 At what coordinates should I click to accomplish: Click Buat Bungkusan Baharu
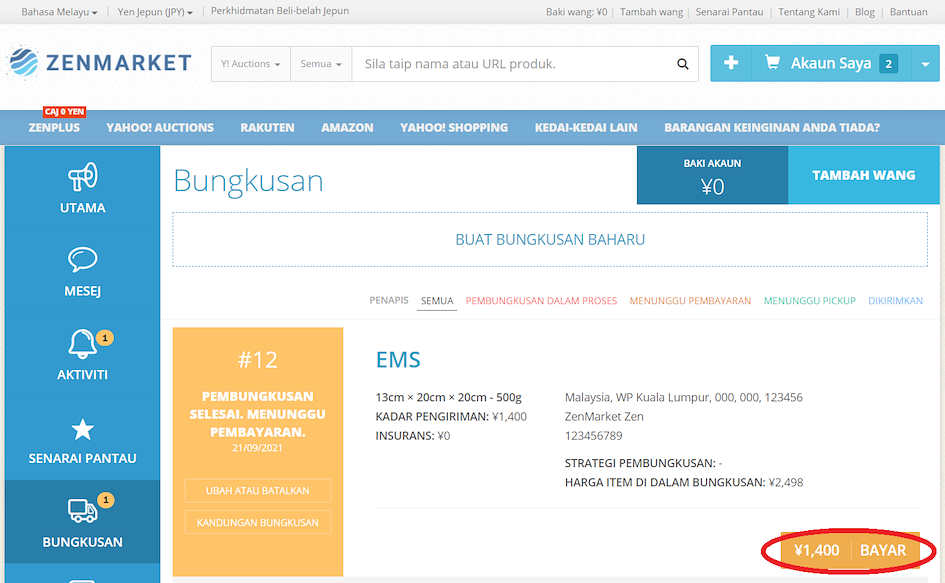pyautogui.click(x=550, y=239)
